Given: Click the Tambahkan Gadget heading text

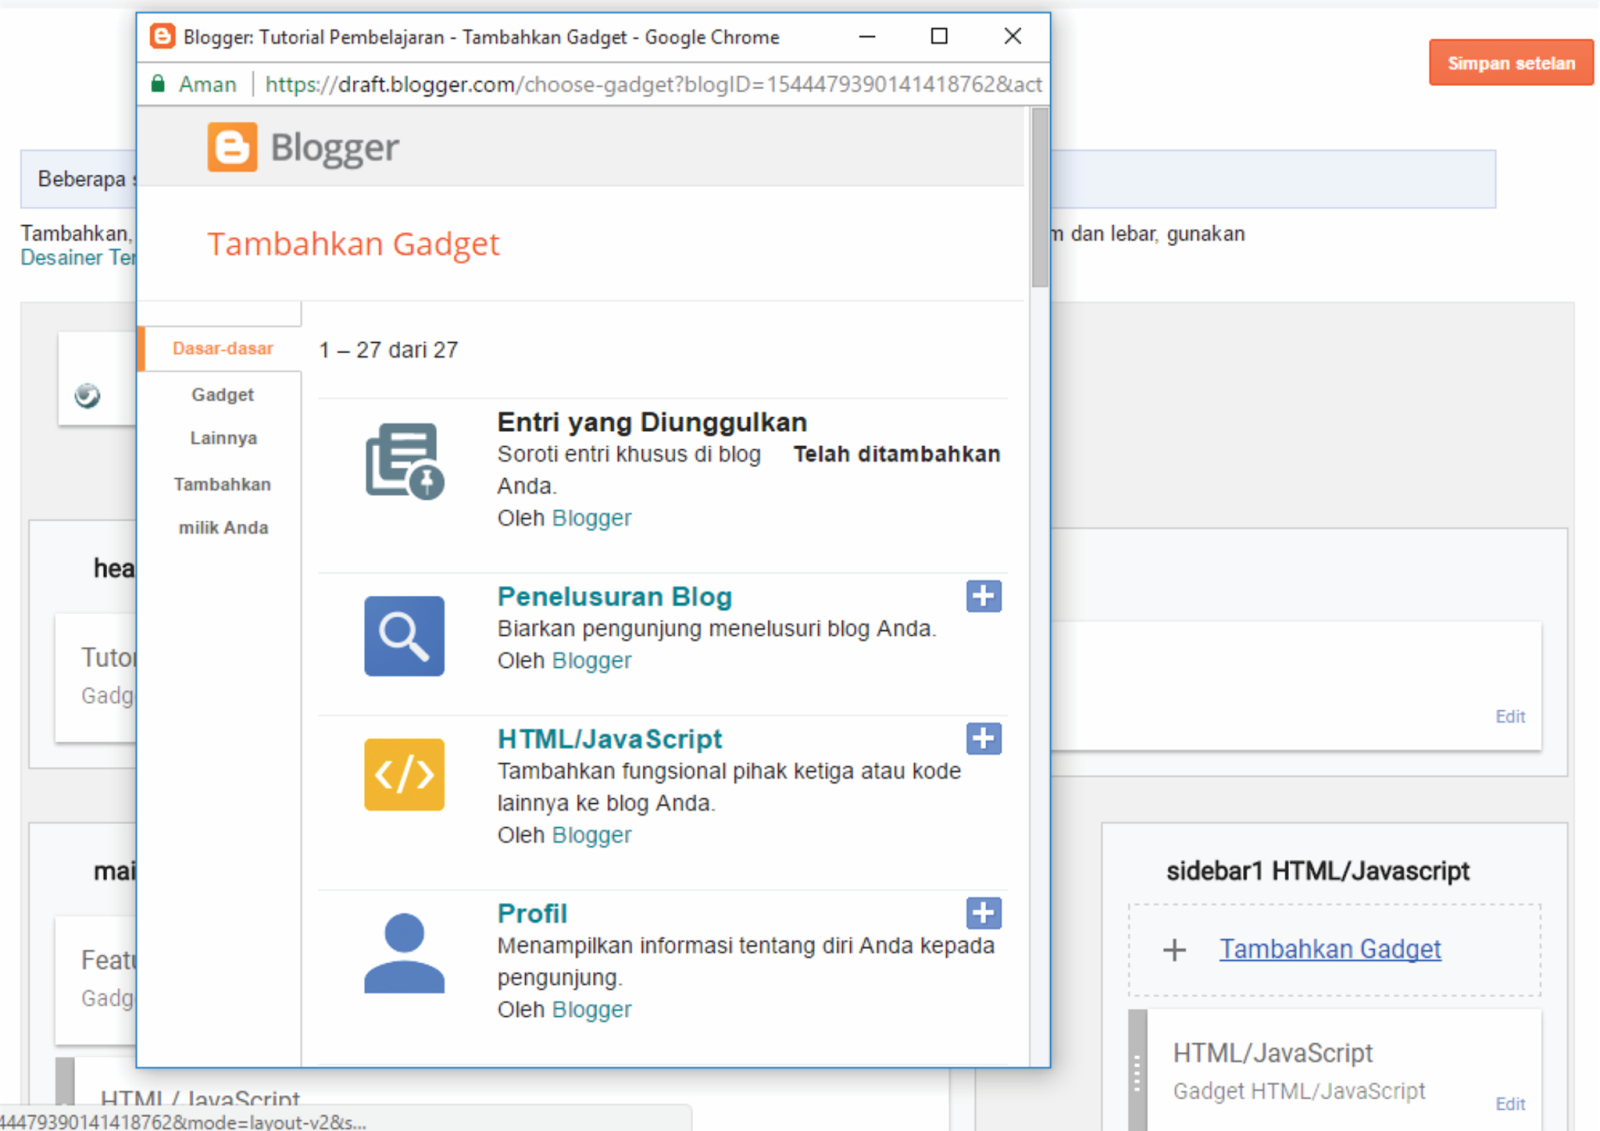Looking at the screenshot, I should click(x=353, y=244).
